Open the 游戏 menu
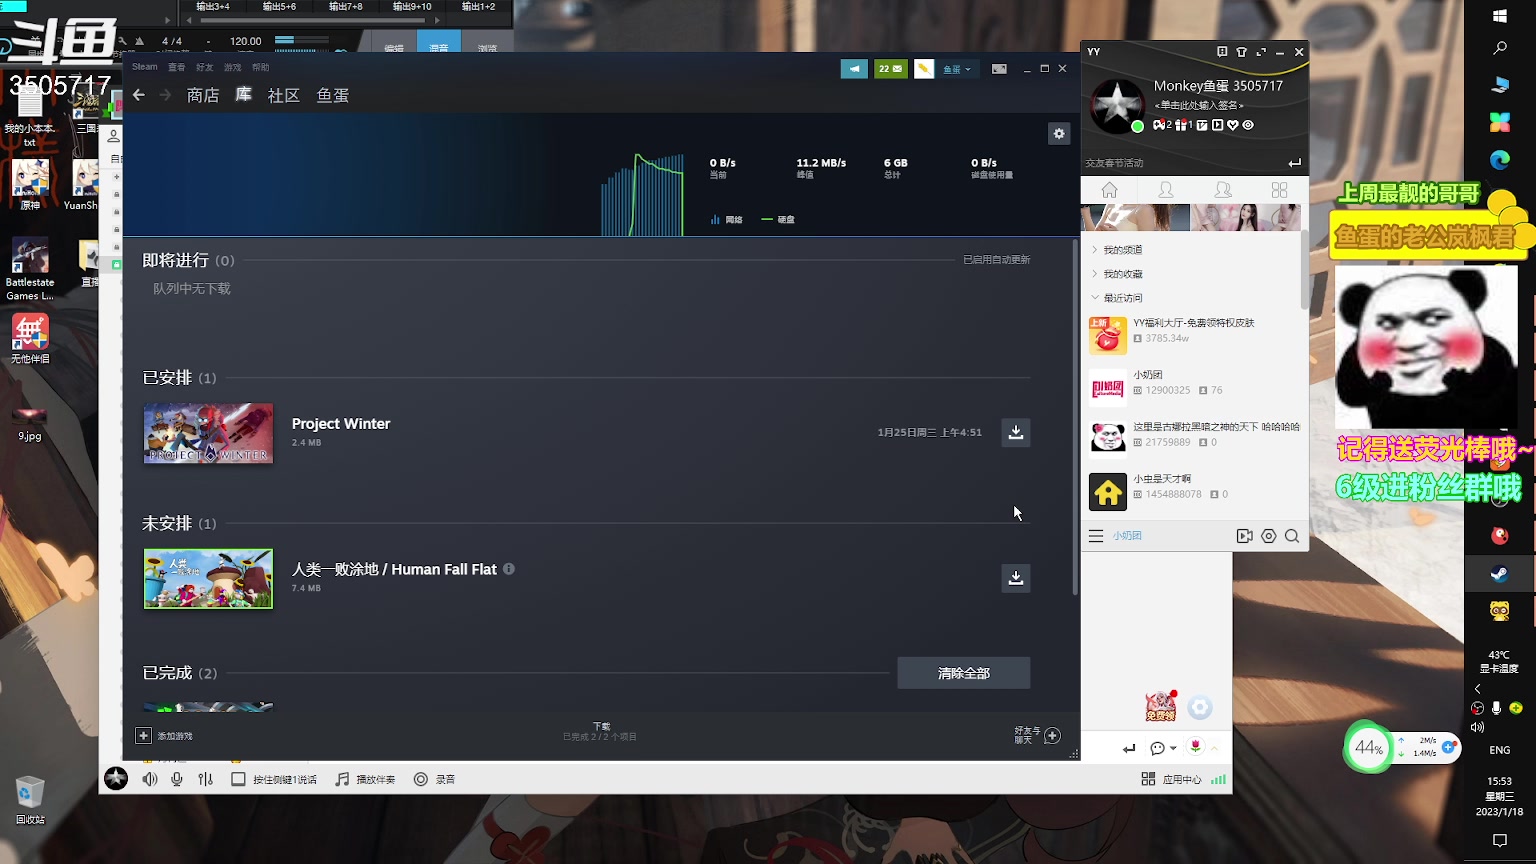1536x864 pixels. 233,67
